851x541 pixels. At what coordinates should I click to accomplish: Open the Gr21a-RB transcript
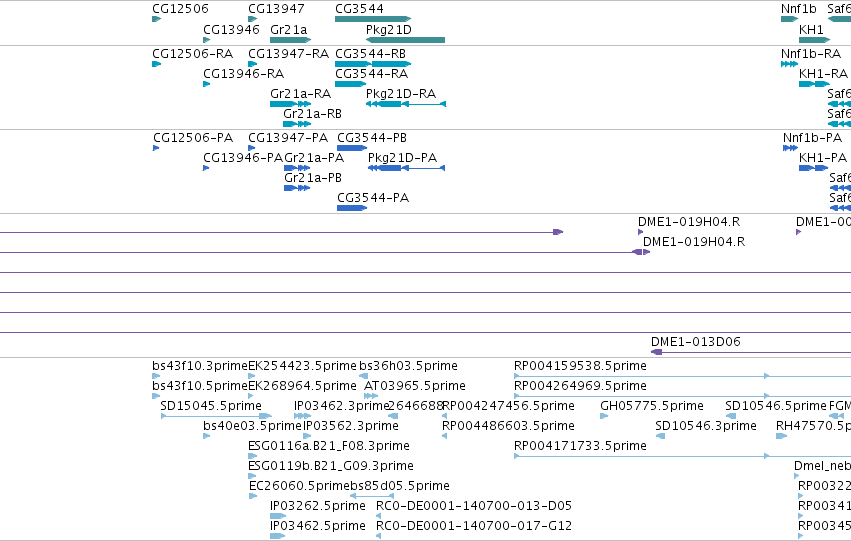(297, 124)
